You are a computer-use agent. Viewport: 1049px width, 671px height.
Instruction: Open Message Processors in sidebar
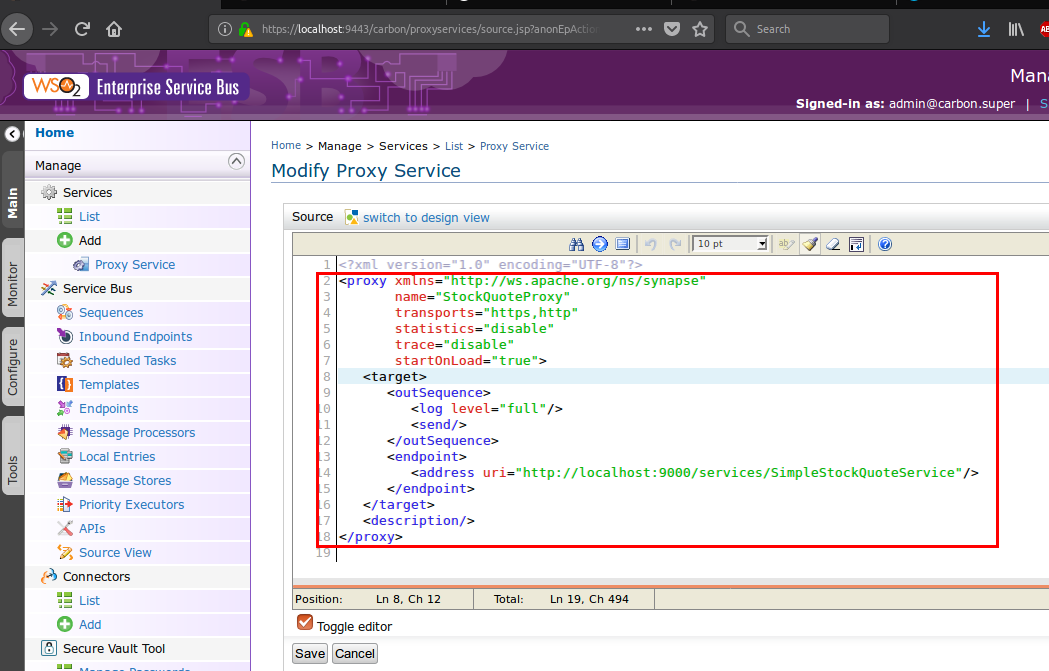coord(137,433)
